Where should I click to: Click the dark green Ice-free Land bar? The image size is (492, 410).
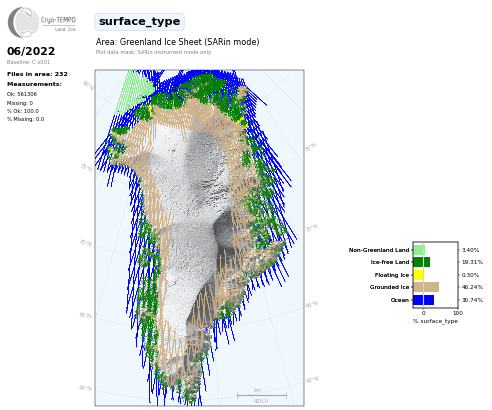pos(421,262)
